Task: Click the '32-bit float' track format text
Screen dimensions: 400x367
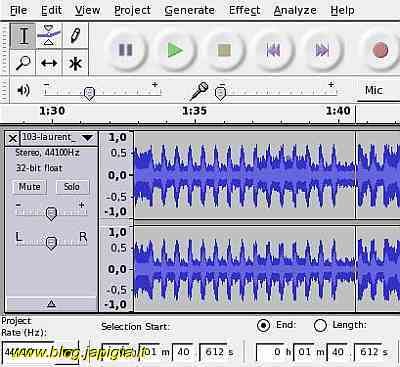Action: click(x=39, y=168)
